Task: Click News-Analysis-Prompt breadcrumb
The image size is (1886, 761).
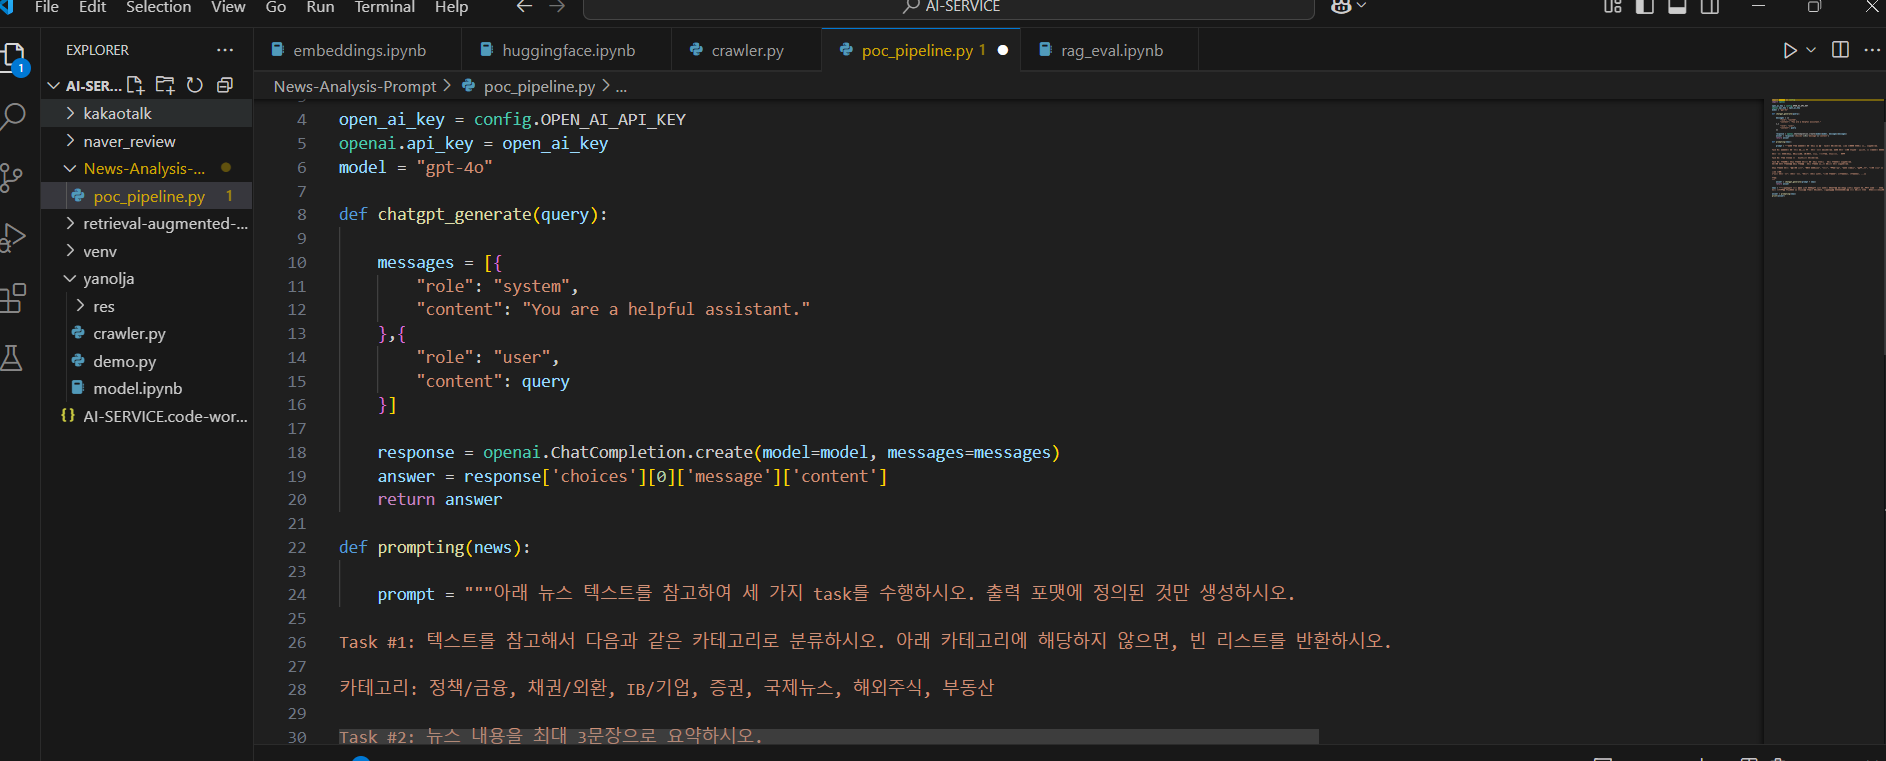Action: pos(355,87)
